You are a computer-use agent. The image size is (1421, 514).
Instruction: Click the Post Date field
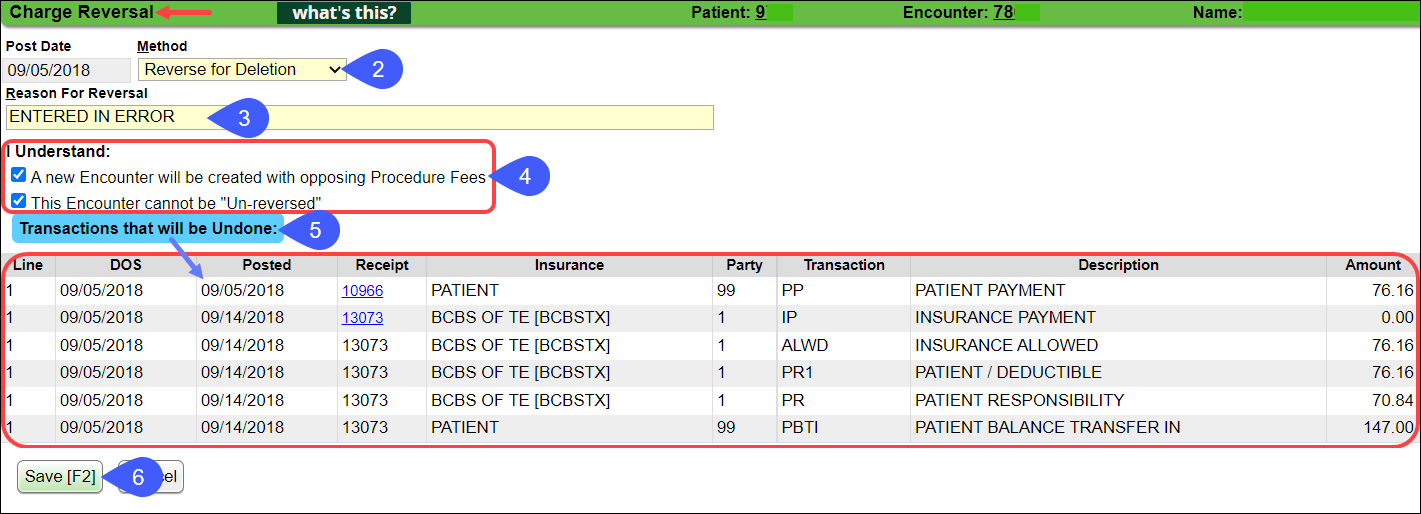(x=67, y=70)
